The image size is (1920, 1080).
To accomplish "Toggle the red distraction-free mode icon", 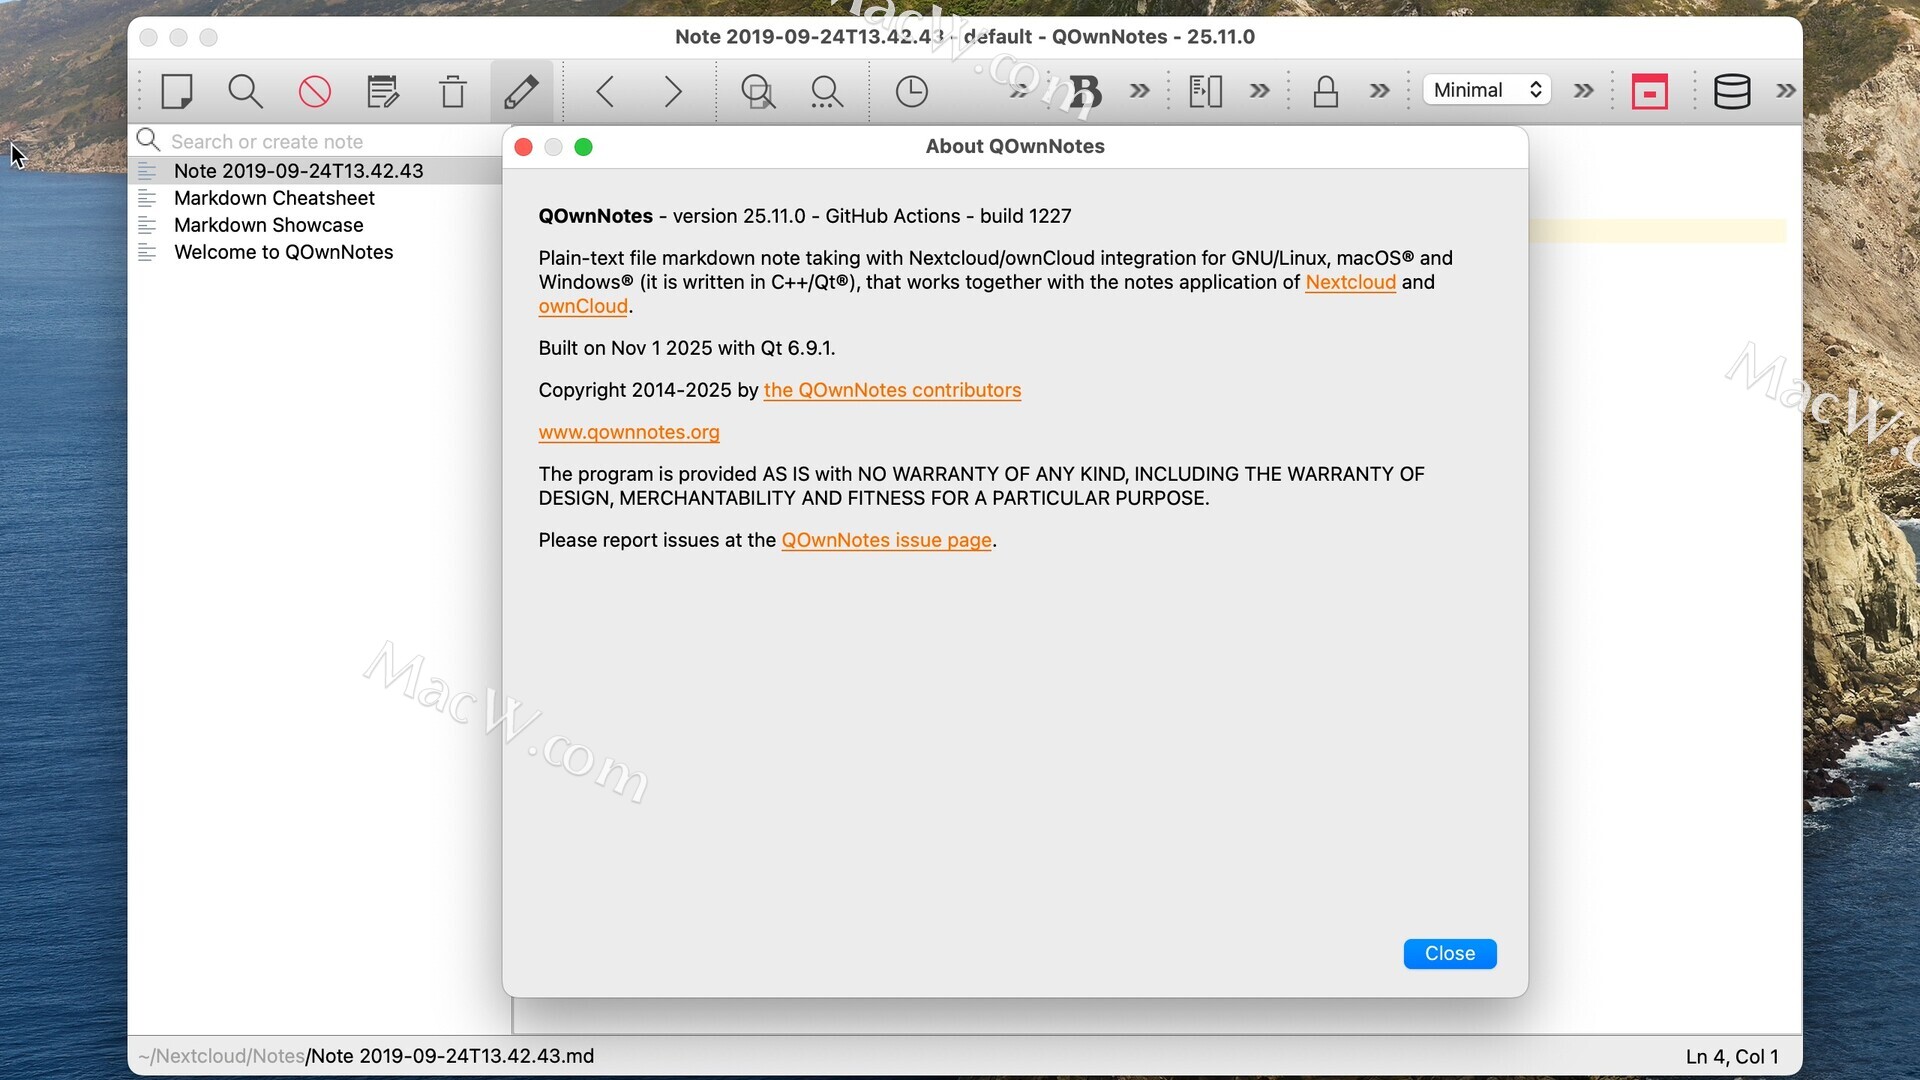I will pyautogui.click(x=1649, y=91).
